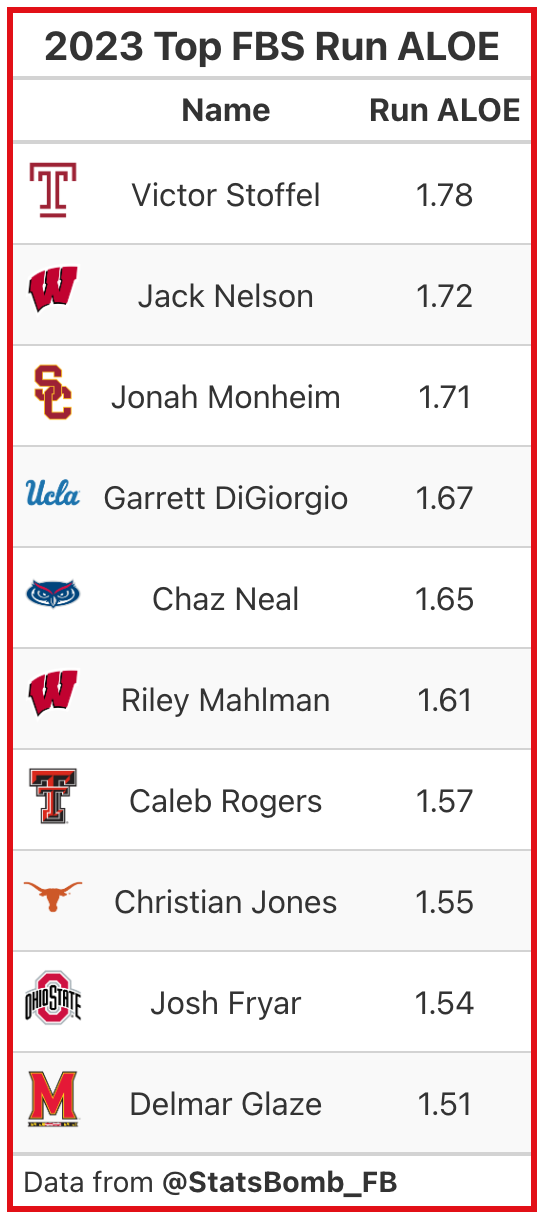This screenshot has height=1218, width=544.
Task: Click the 1.72 value for Jack Nelson
Action: pyautogui.click(x=445, y=296)
